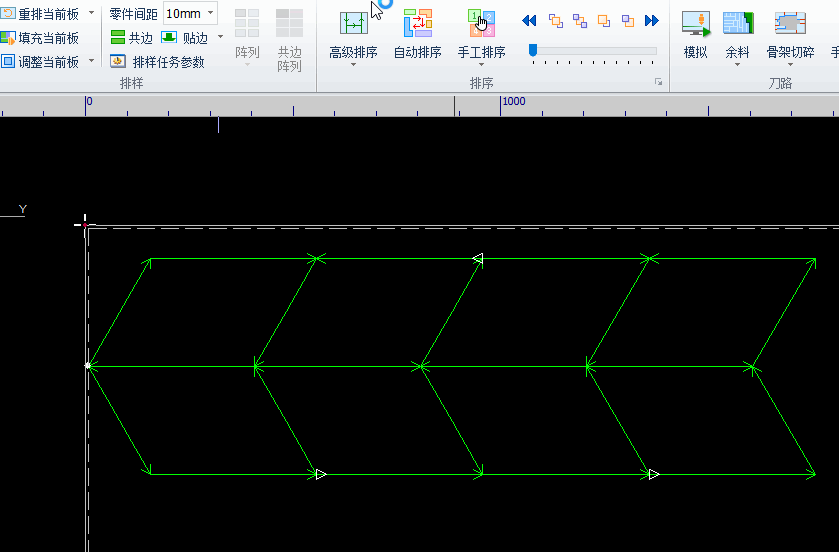Click the blue sort-order slider handle
Viewport: 839px width, 552px height.
click(x=533, y=50)
